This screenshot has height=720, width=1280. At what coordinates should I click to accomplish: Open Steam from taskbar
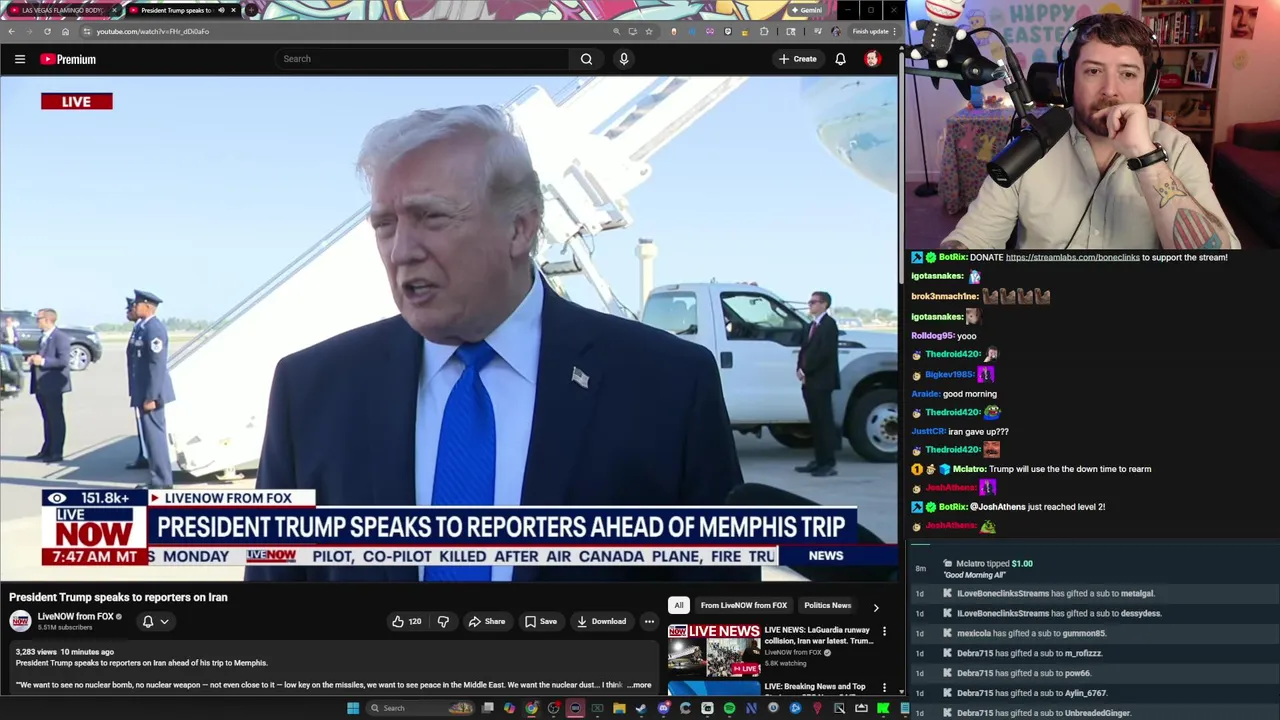[x=640, y=708]
